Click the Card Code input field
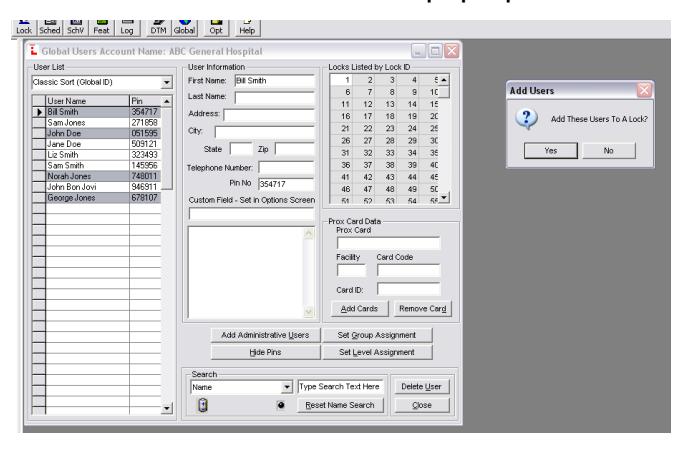Screen dimensions: 685x451 [x=408, y=271]
